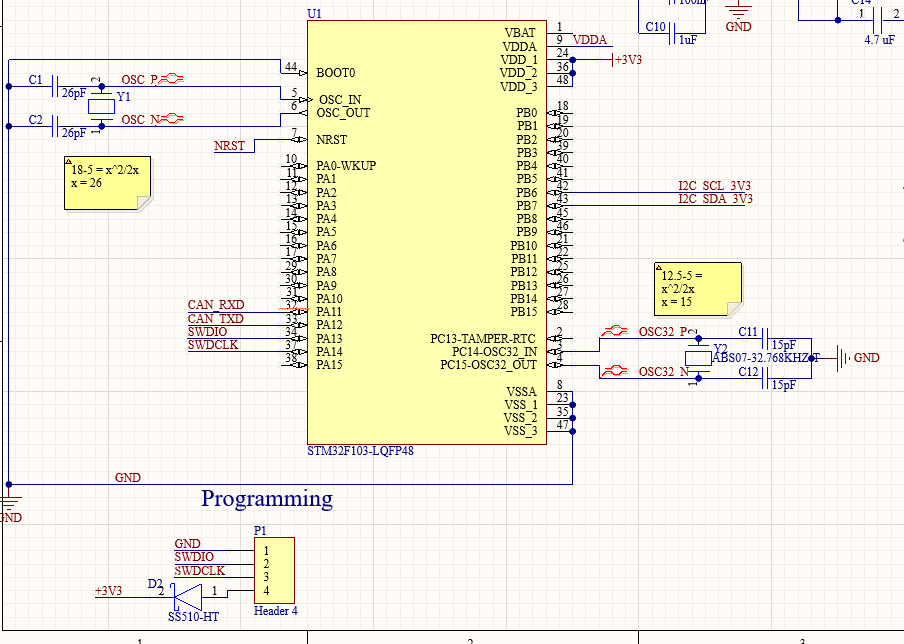Select the SS510-HT diode part label
This screenshot has height=644, width=904.
pos(193,617)
